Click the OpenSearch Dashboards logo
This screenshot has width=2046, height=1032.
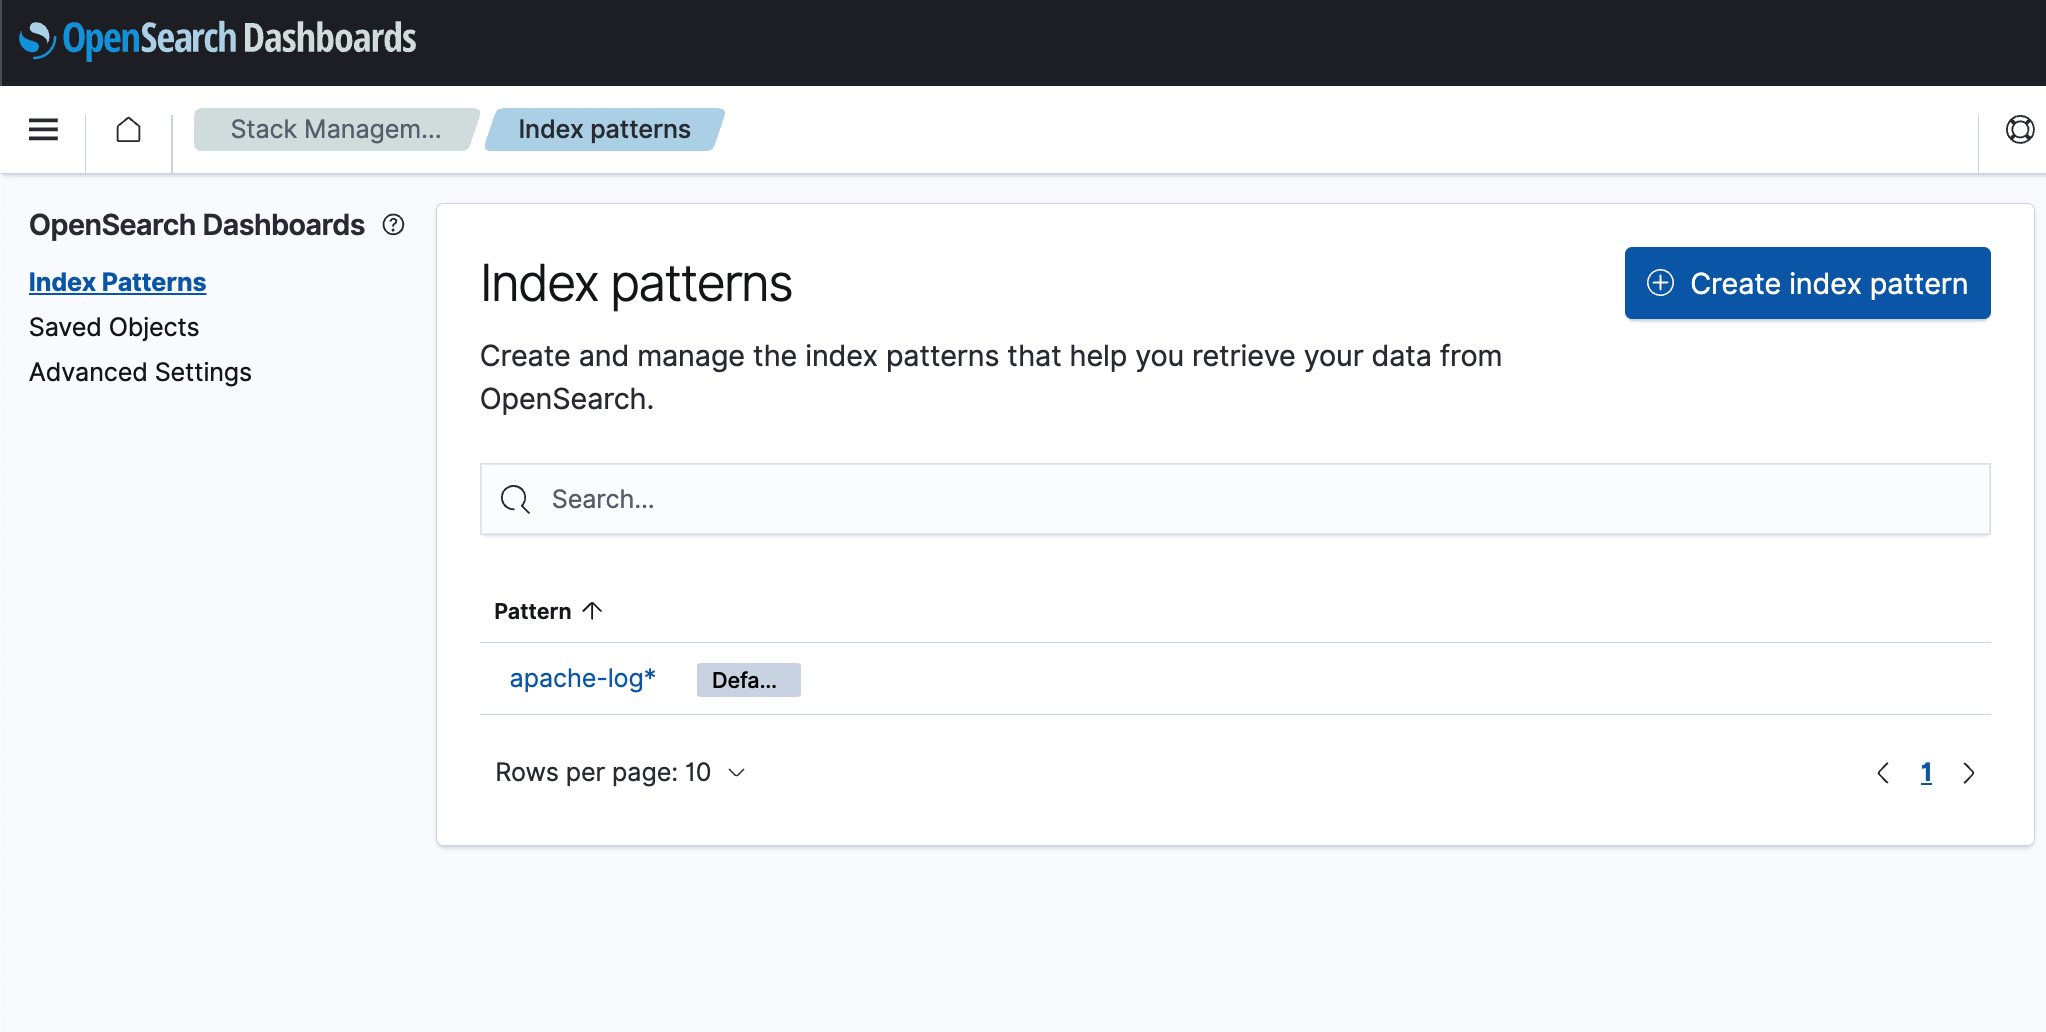(218, 40)
